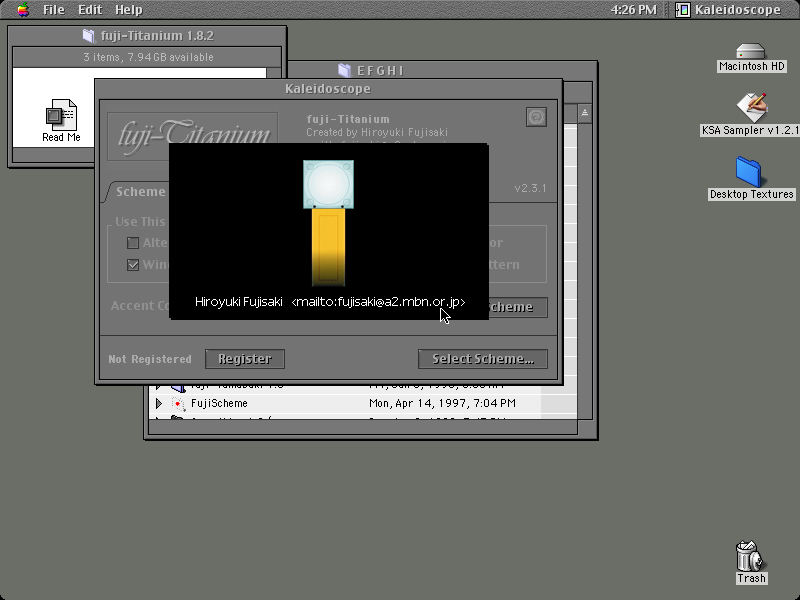
Task: Click the Kaleidoscope icon in the menu bar
Action: click(x=683, y=10)
